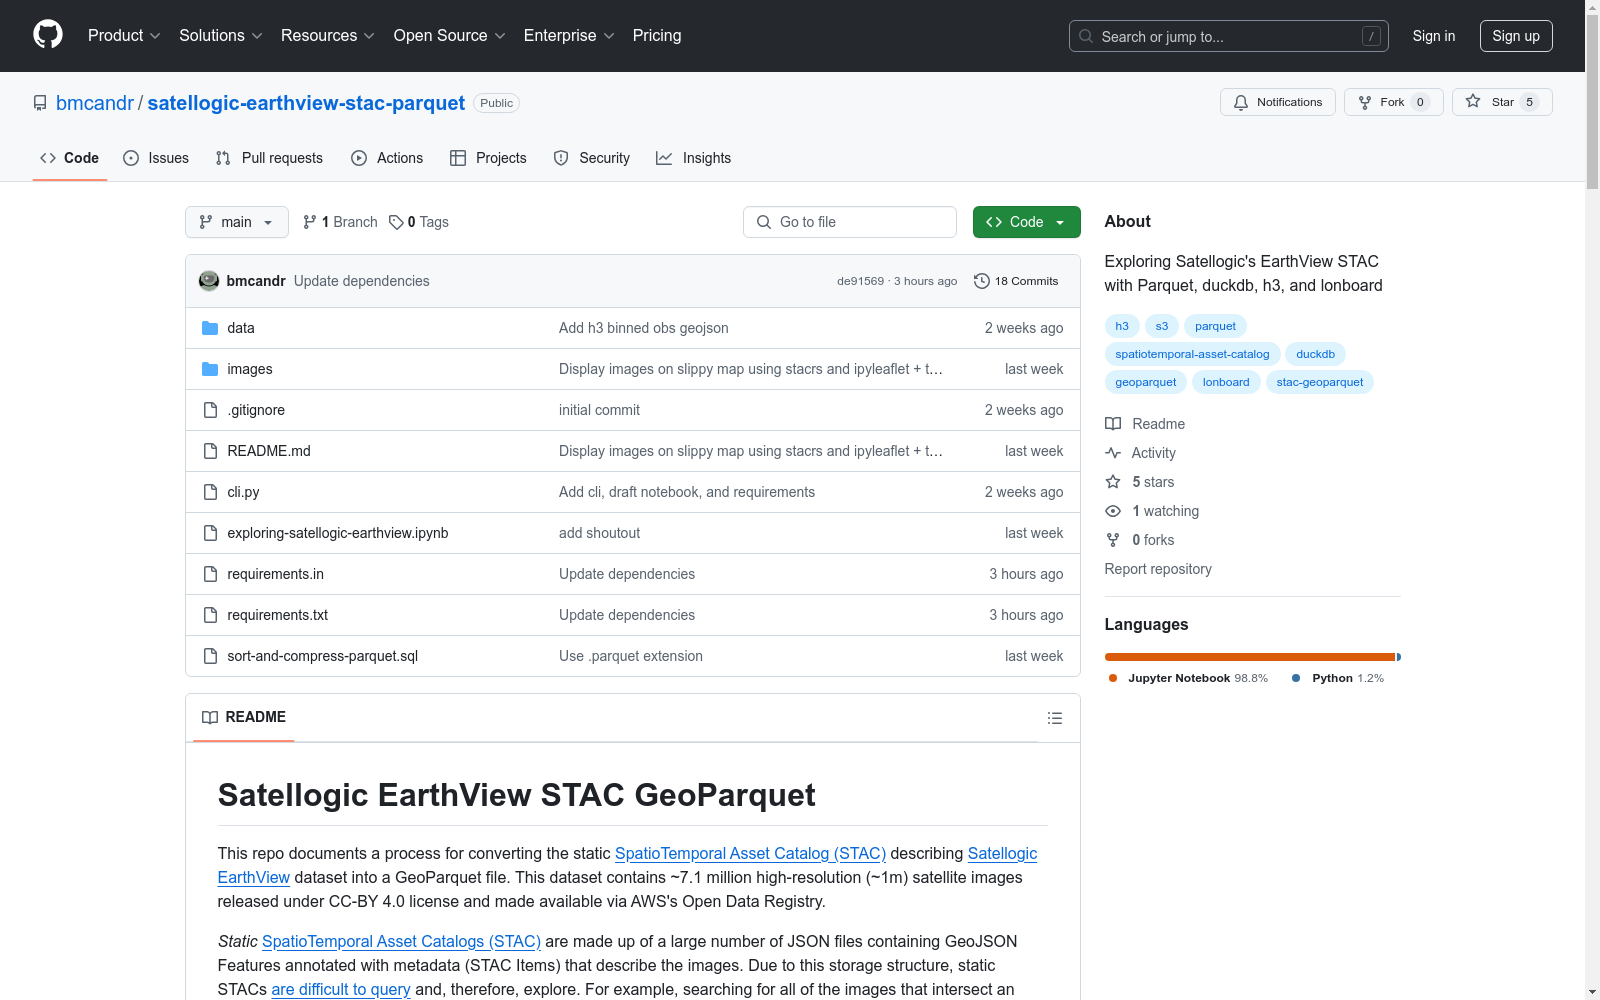Select the README tab heading

click(x=244, y=717)
